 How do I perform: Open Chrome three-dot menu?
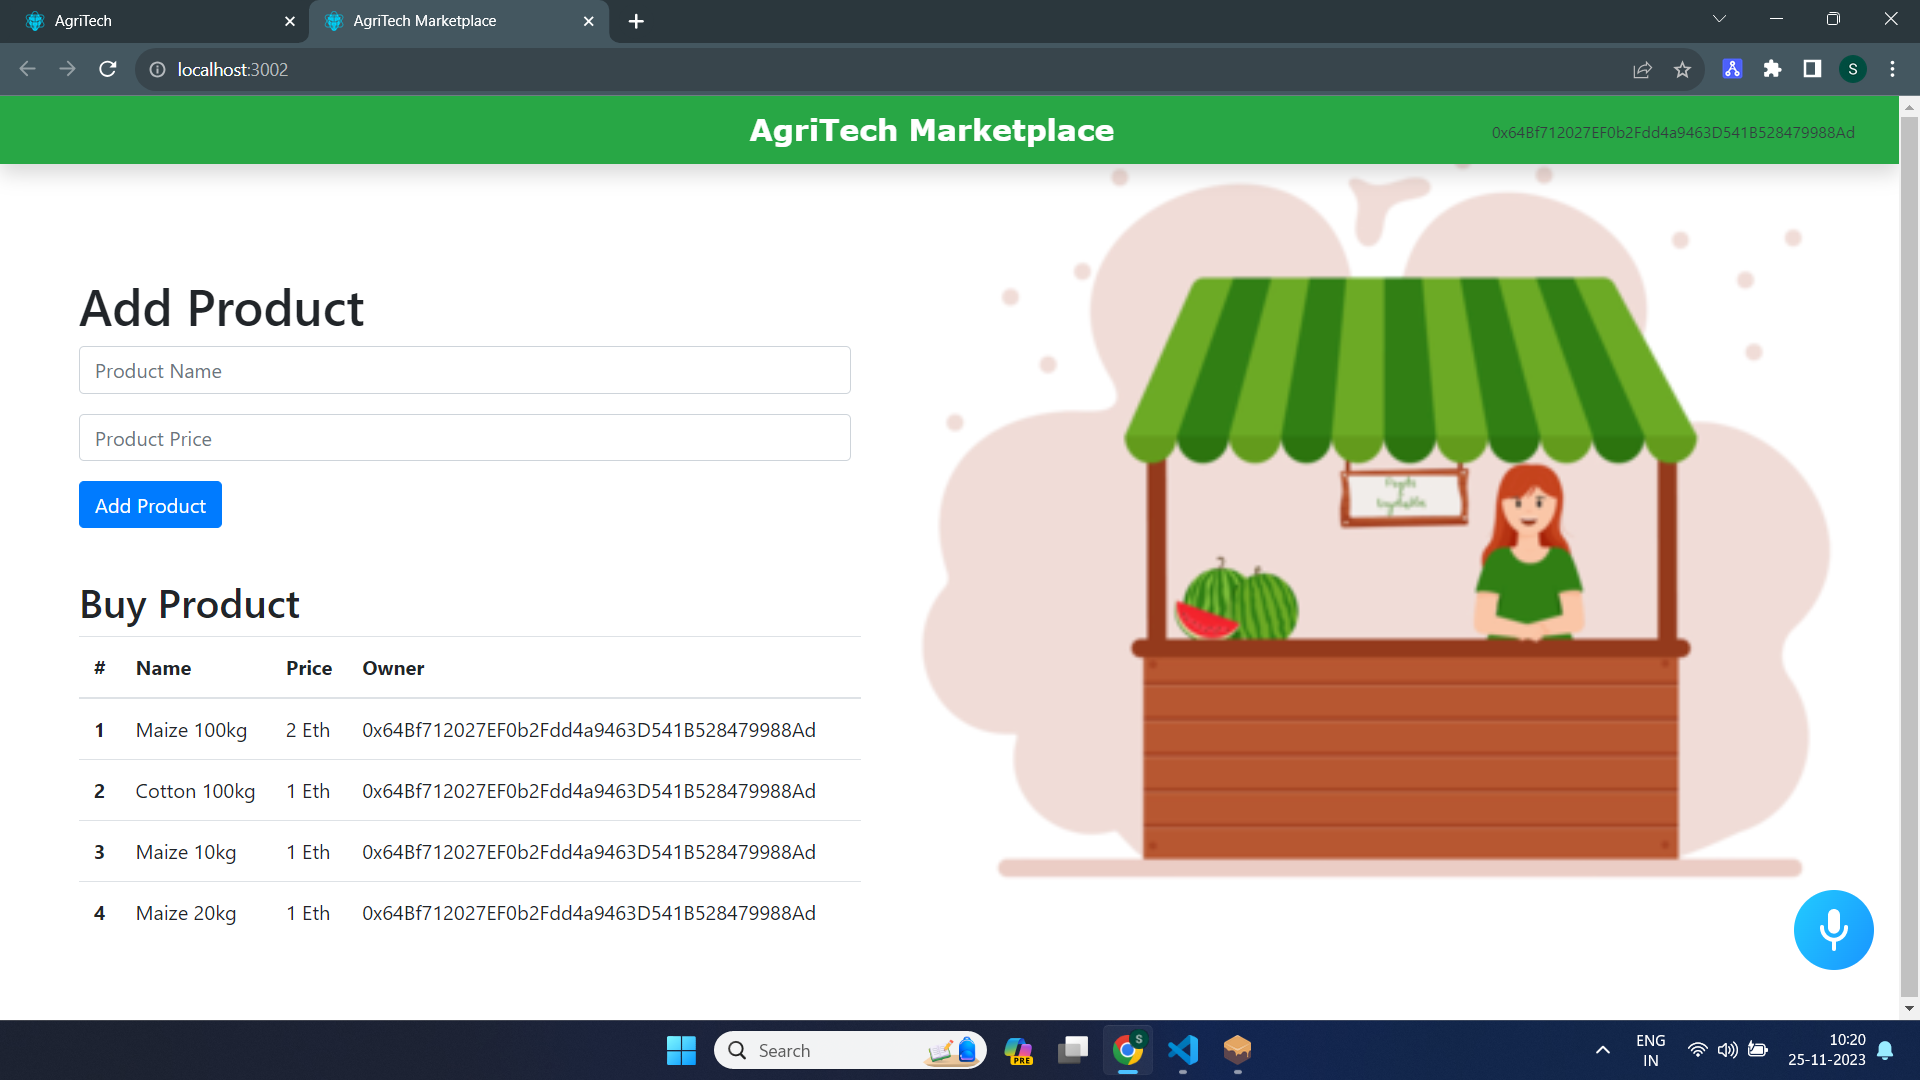tap(1892, 69)
